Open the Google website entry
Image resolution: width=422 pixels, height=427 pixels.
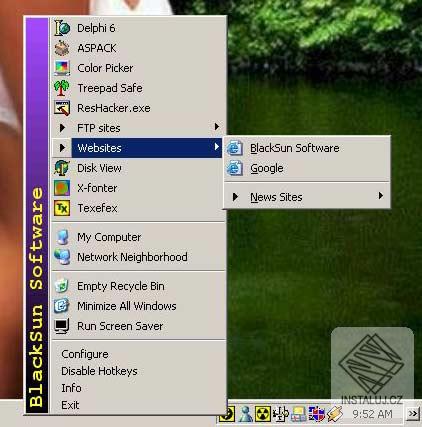pos(307,168)
